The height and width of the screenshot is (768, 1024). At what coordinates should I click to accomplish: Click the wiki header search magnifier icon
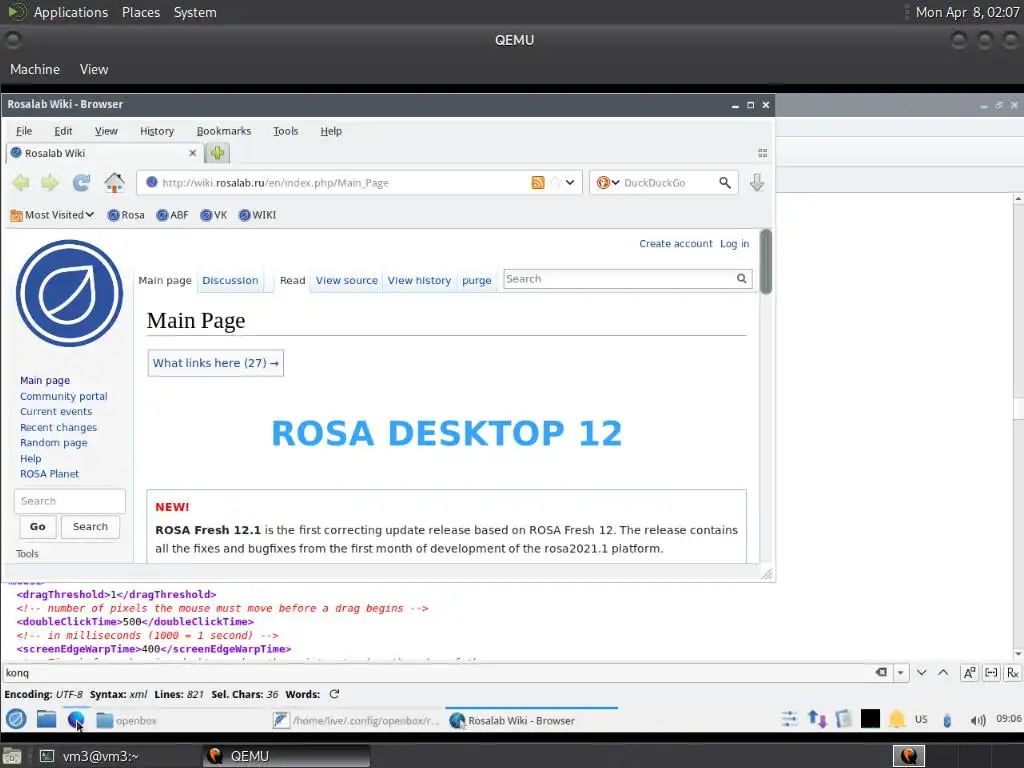pos(742,279)
